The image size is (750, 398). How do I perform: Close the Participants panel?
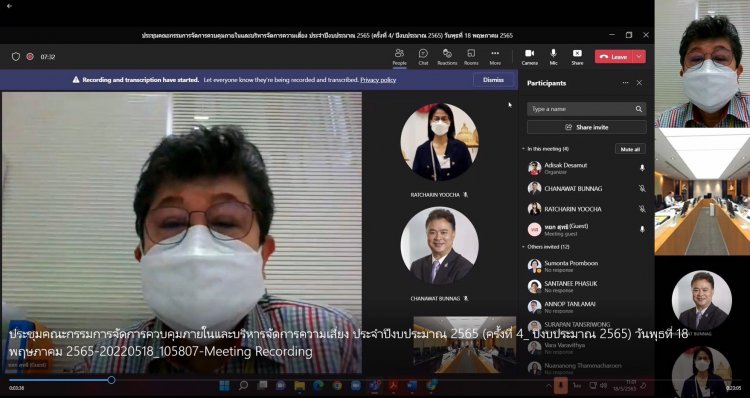pyautogui.click(x=639, y=83)
